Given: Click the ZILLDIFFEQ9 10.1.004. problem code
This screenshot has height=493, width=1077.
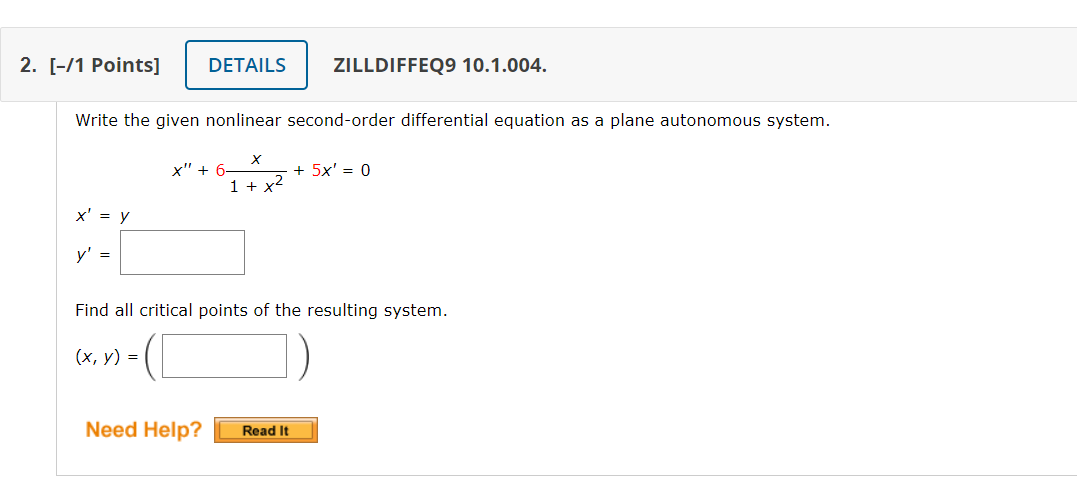Looking at the screenshot, I should click(x=440, y=65).
